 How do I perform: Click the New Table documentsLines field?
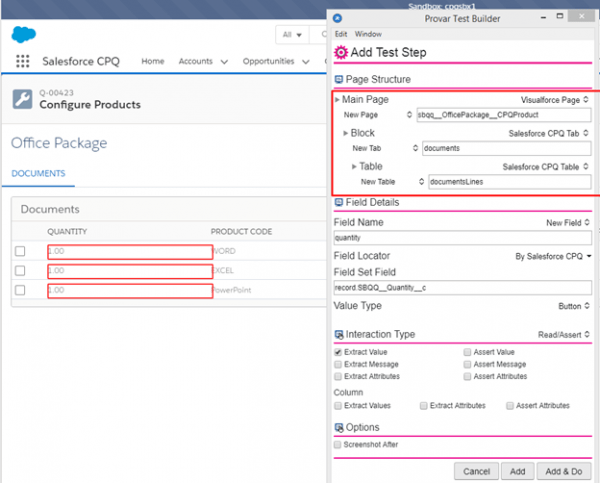click(x=510, y=182)
